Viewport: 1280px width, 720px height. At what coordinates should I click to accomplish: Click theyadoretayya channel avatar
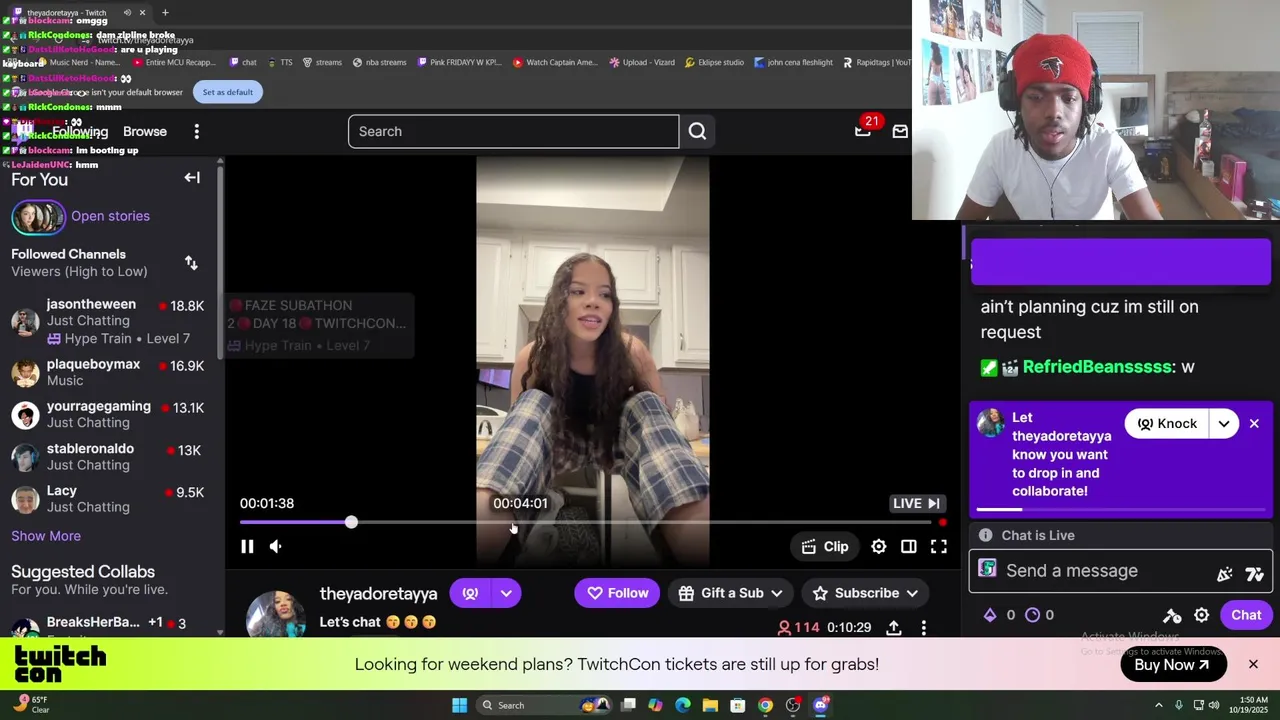(275, 613)
